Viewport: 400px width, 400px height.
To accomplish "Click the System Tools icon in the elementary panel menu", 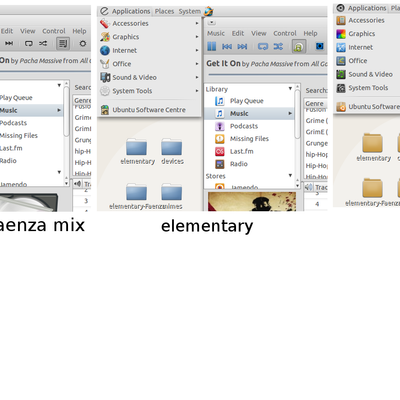I will [105, 91].
